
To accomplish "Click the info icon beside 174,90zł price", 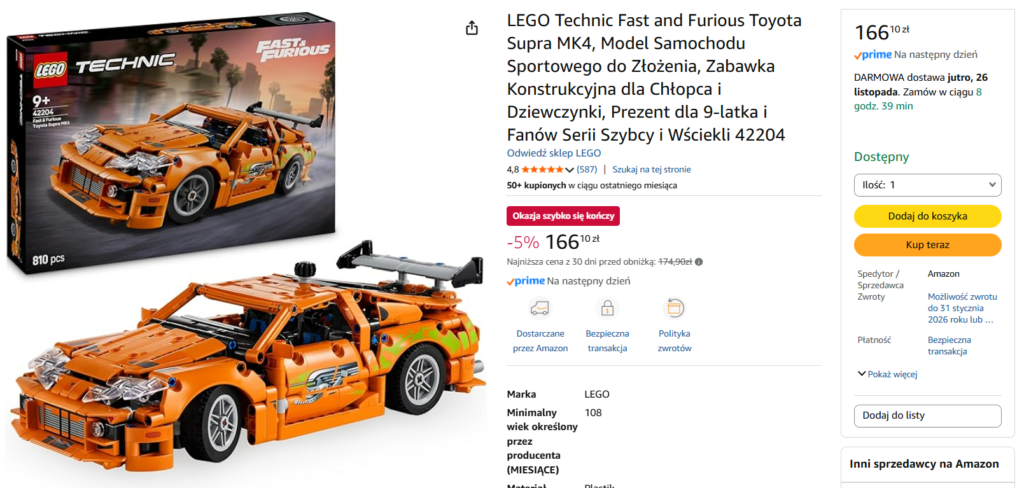I will pos(699,262).
